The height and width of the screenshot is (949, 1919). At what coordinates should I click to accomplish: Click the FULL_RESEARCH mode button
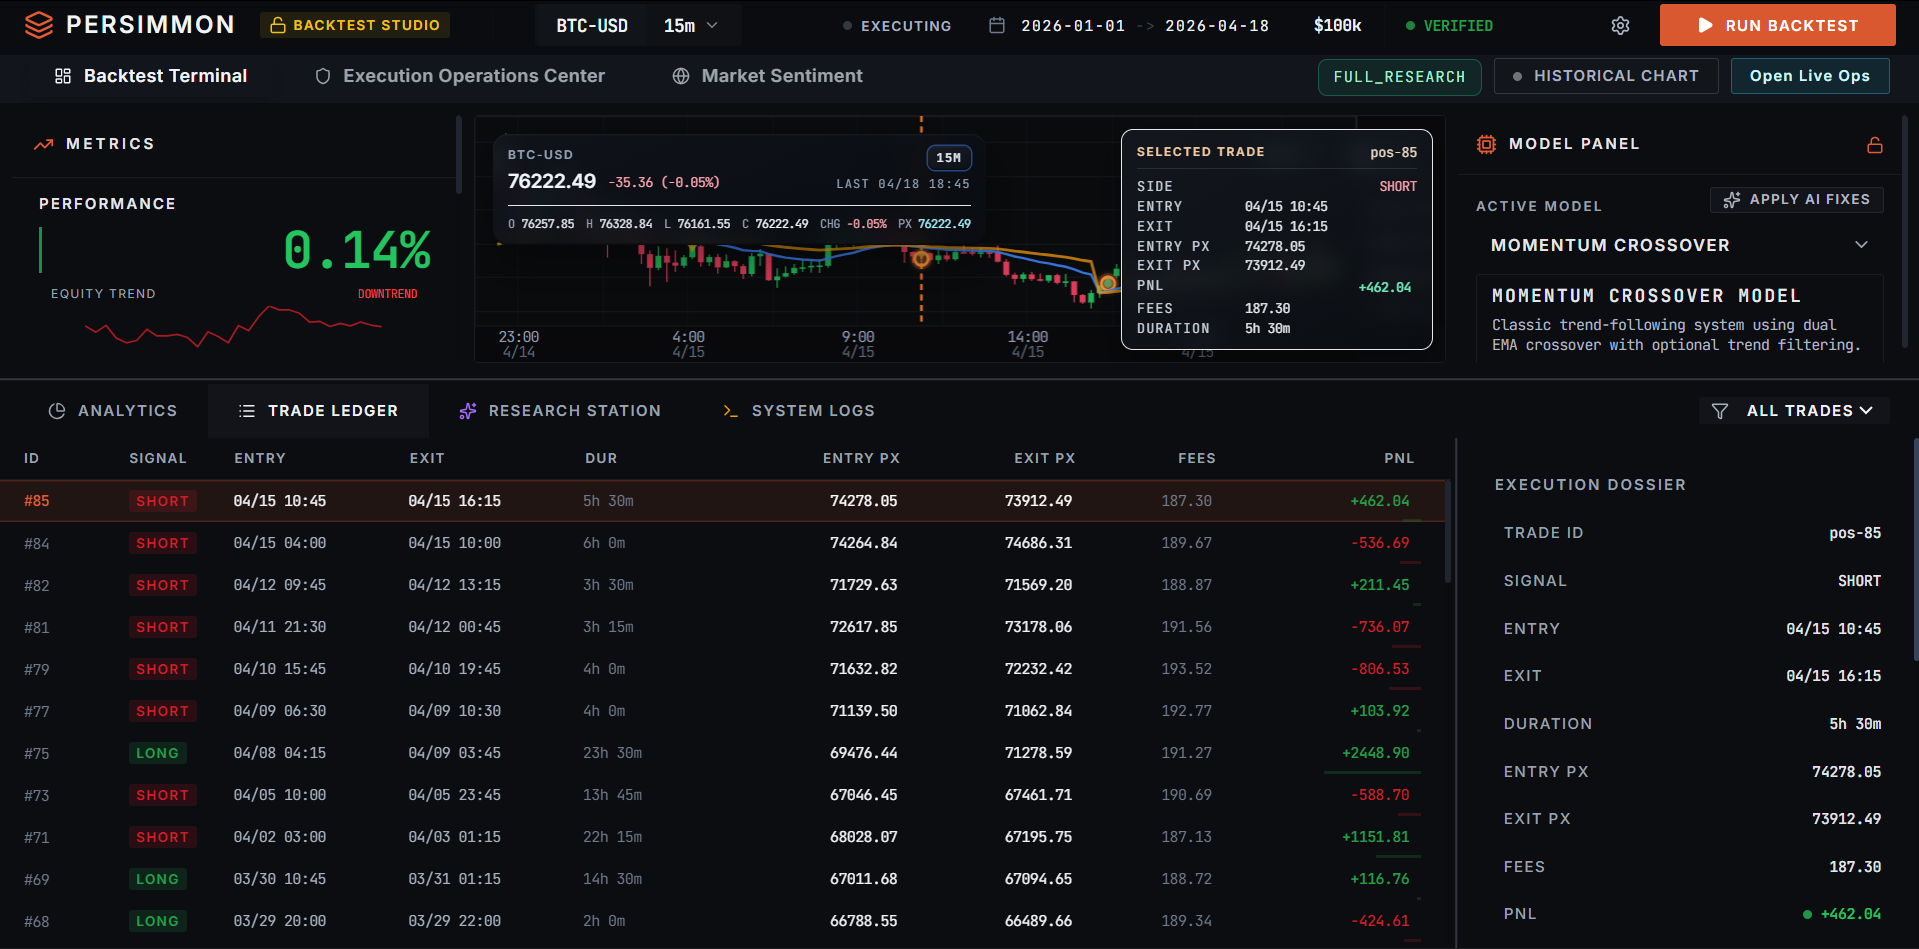pos(1399,77)
